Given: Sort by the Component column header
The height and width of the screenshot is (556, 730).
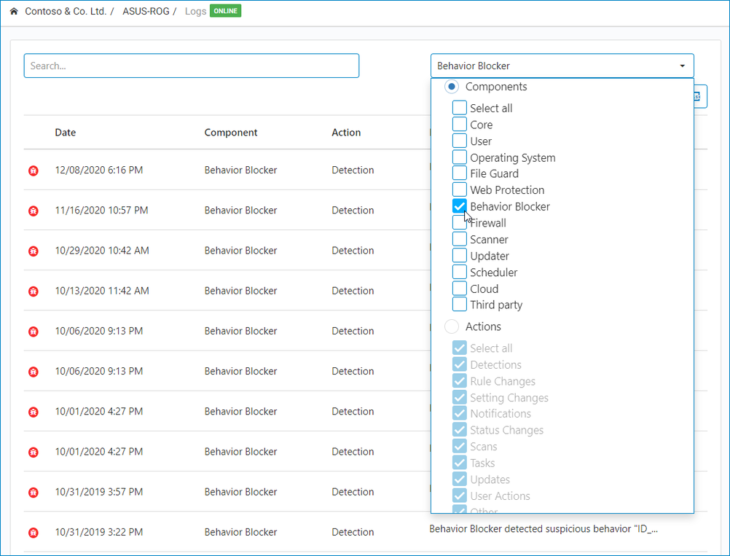Looking at the screenshot, I should pyautogui.click(x=230, y=132).
